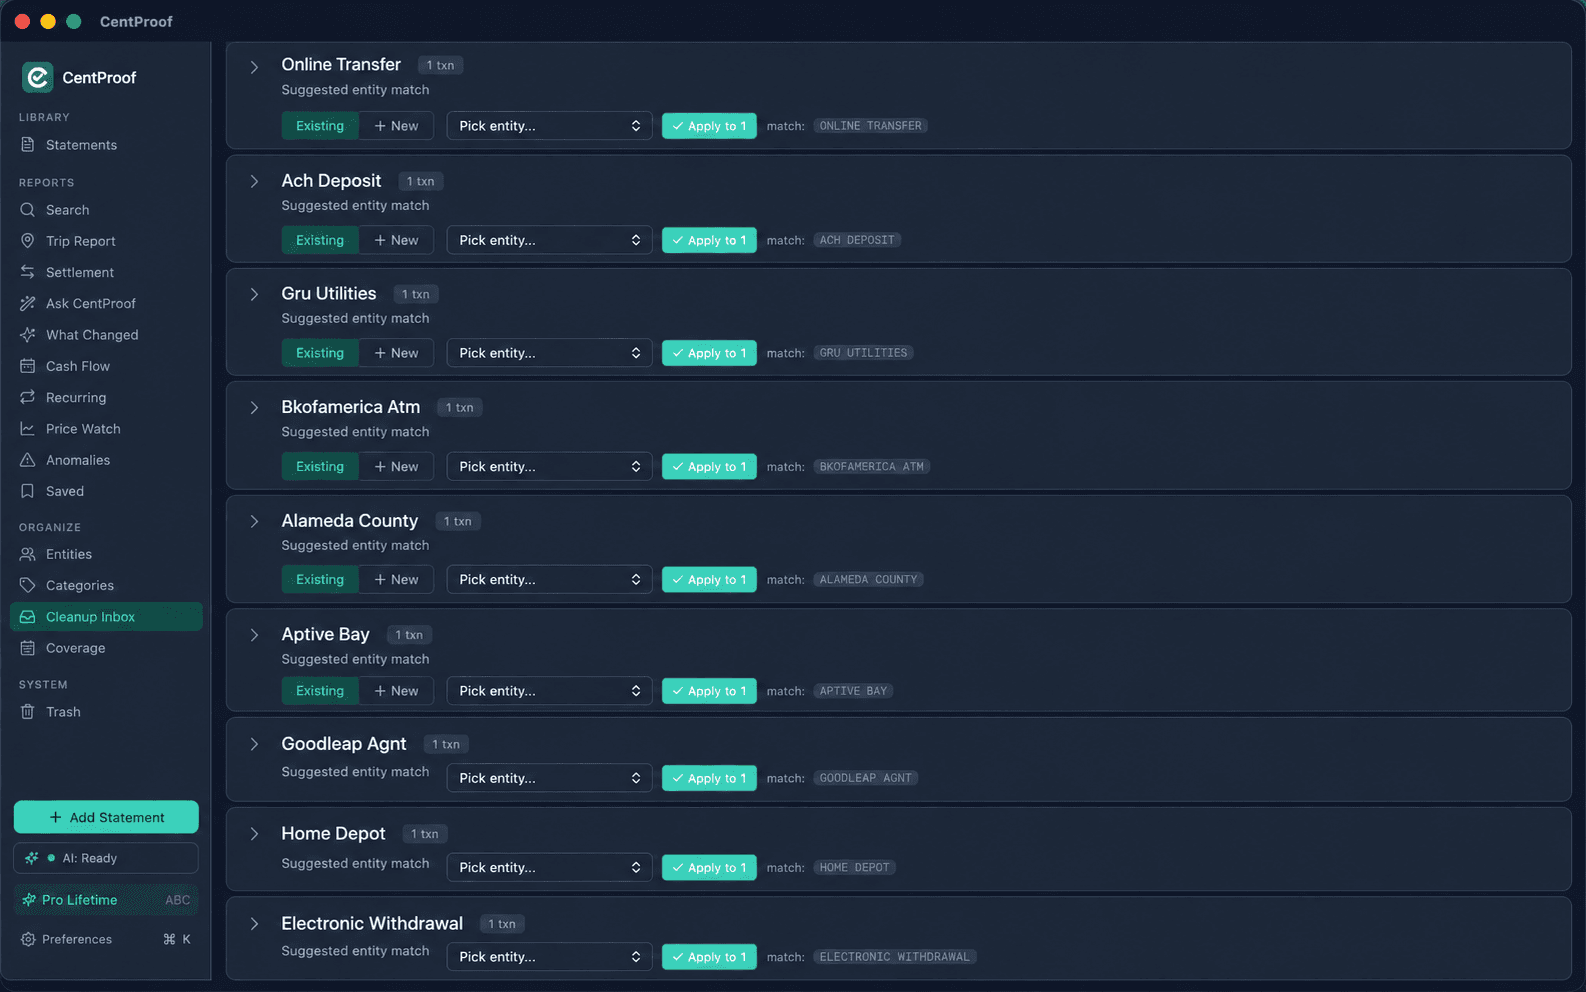Click the Trash bin icon

point(28,712)
